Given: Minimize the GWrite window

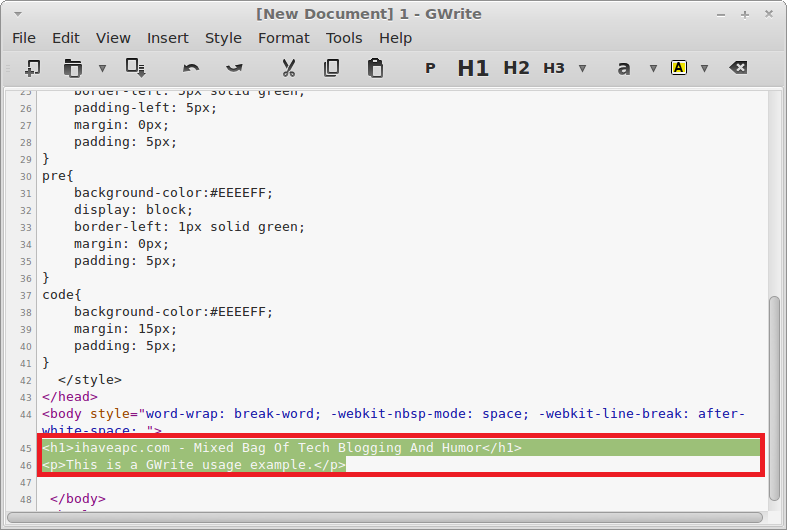Looking at the screenshot, I should click(721, 15).
